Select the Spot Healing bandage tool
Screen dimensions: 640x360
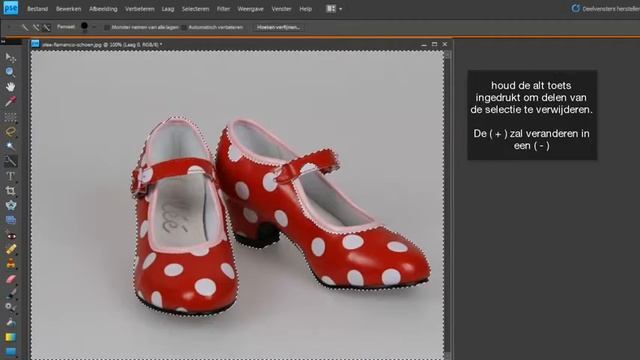tap(10, 250)
